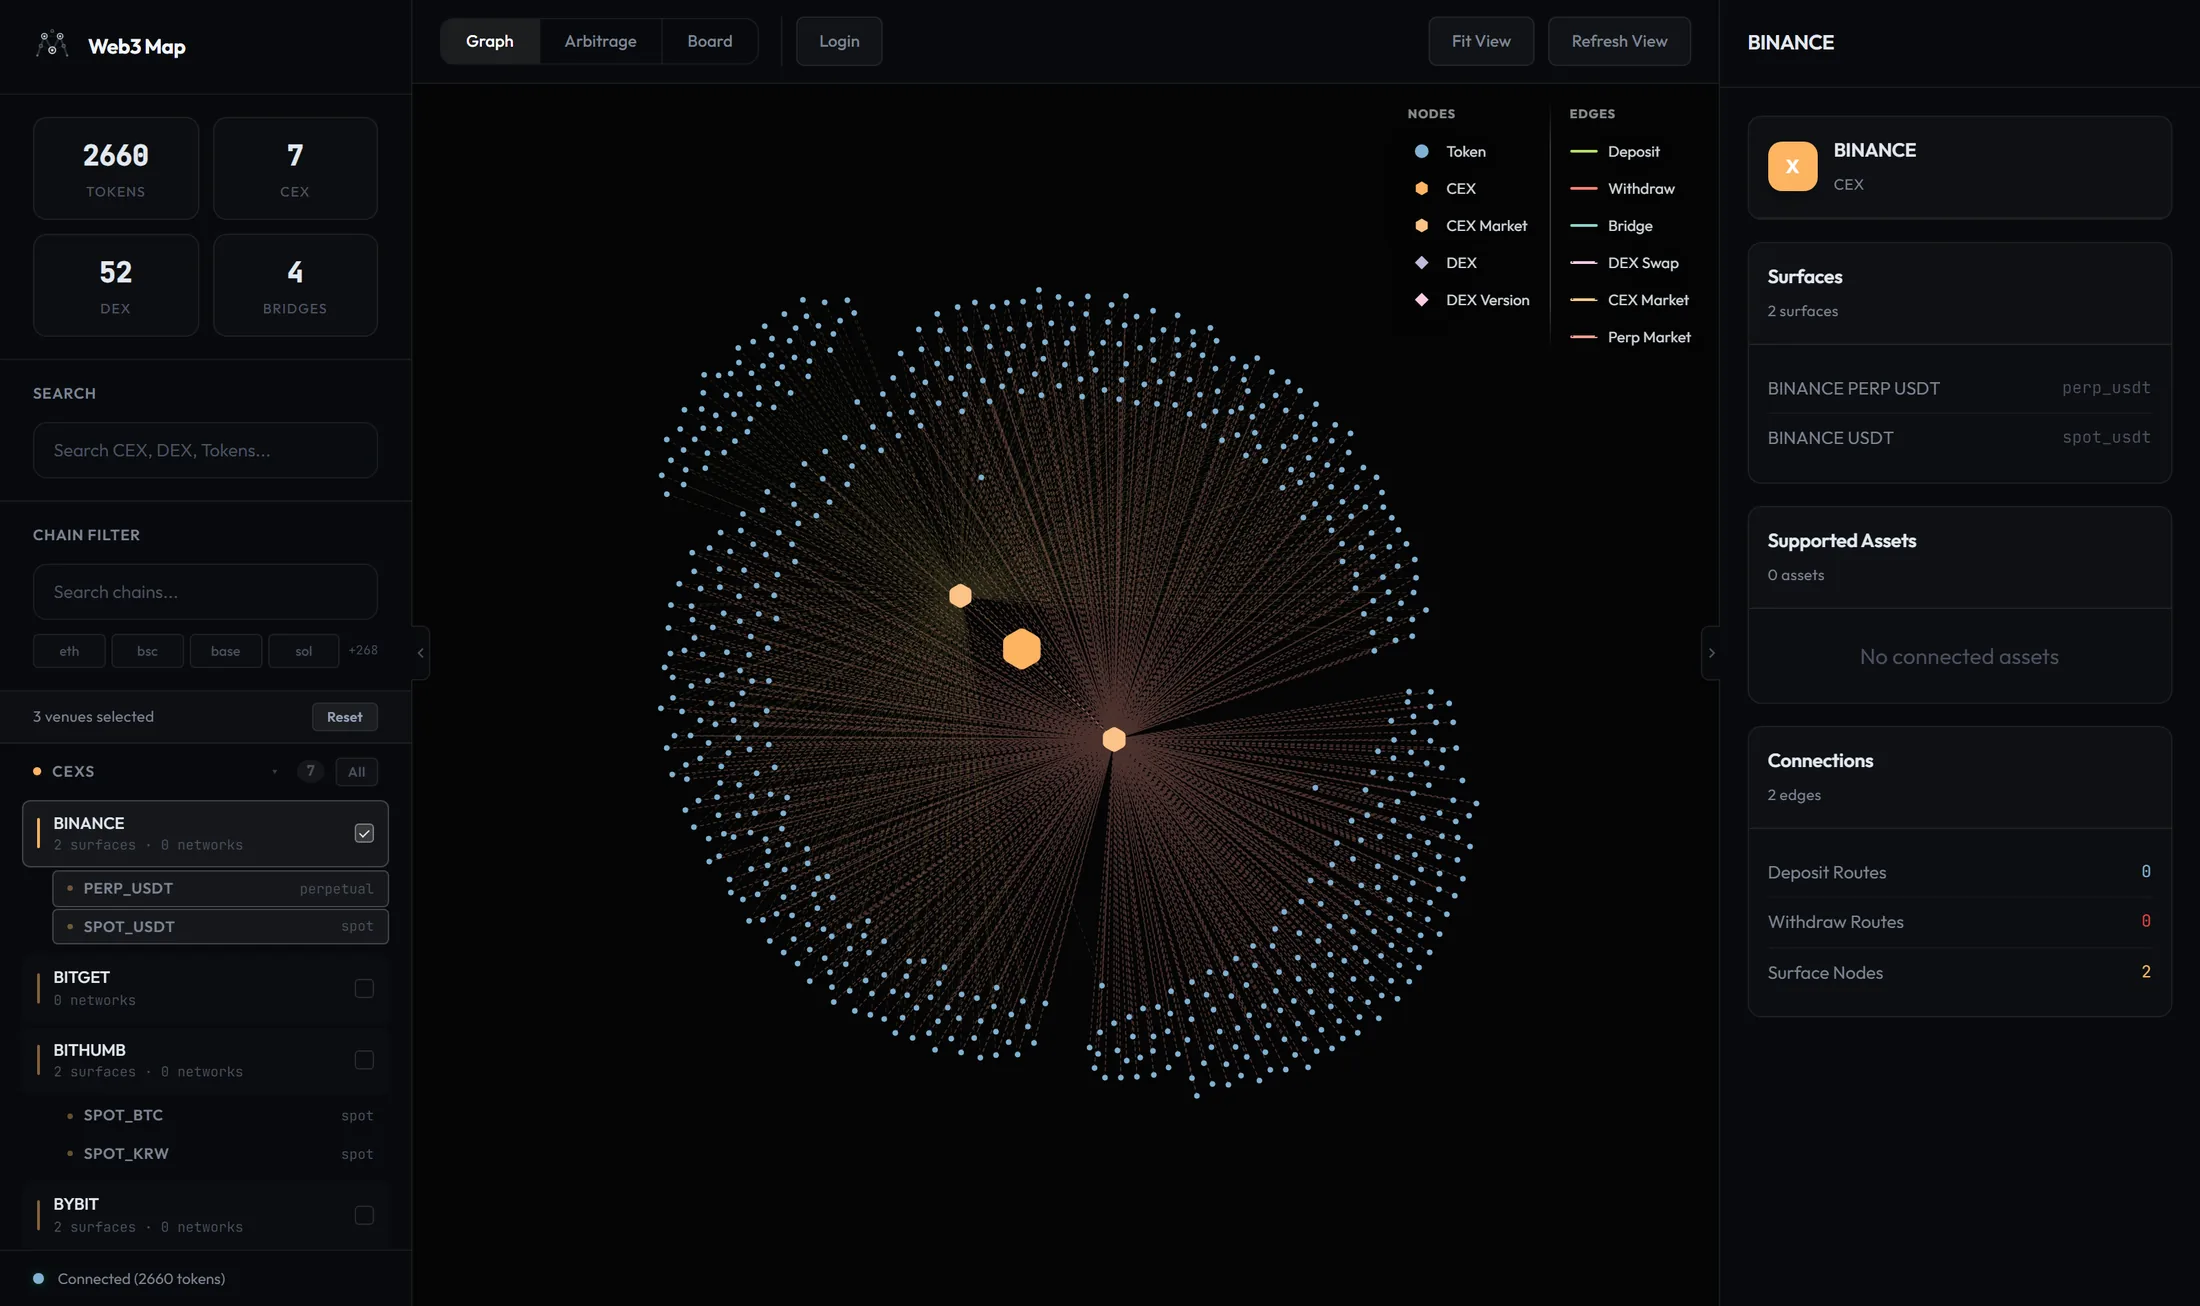Select the largest orange hexagon graph node
This screenshot has height=1306, width=2200.
point(1021,649)
